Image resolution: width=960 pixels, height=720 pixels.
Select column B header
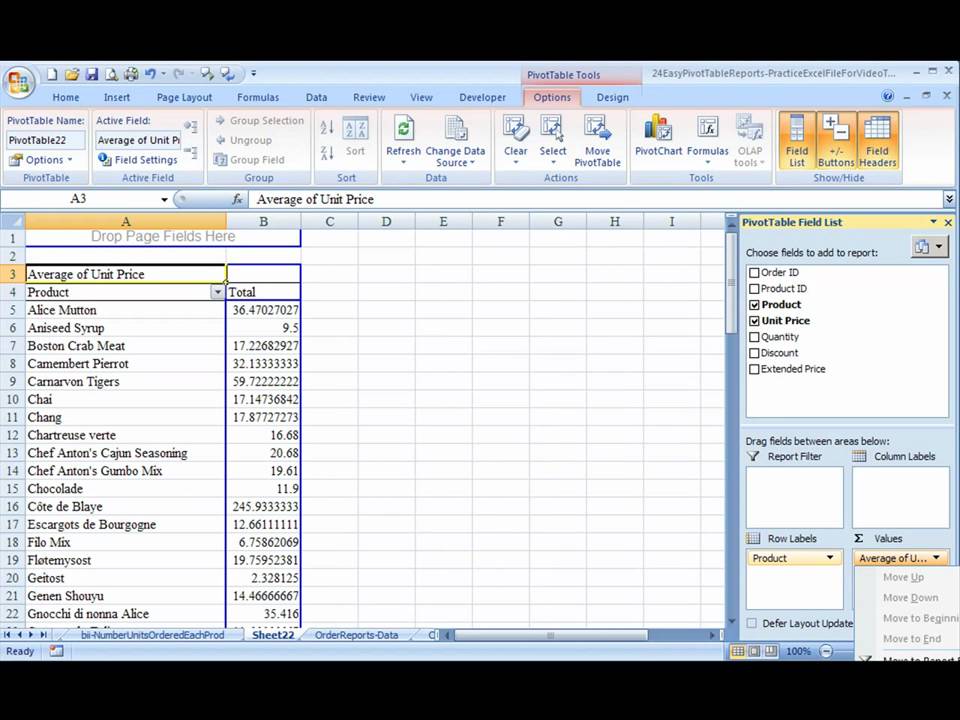(263, 221)
